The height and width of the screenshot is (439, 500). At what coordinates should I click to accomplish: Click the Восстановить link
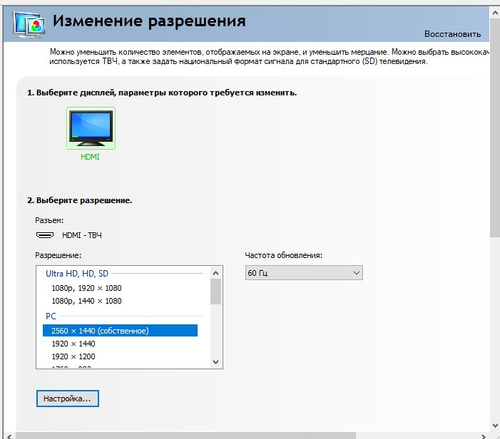[x=452, y=34]
